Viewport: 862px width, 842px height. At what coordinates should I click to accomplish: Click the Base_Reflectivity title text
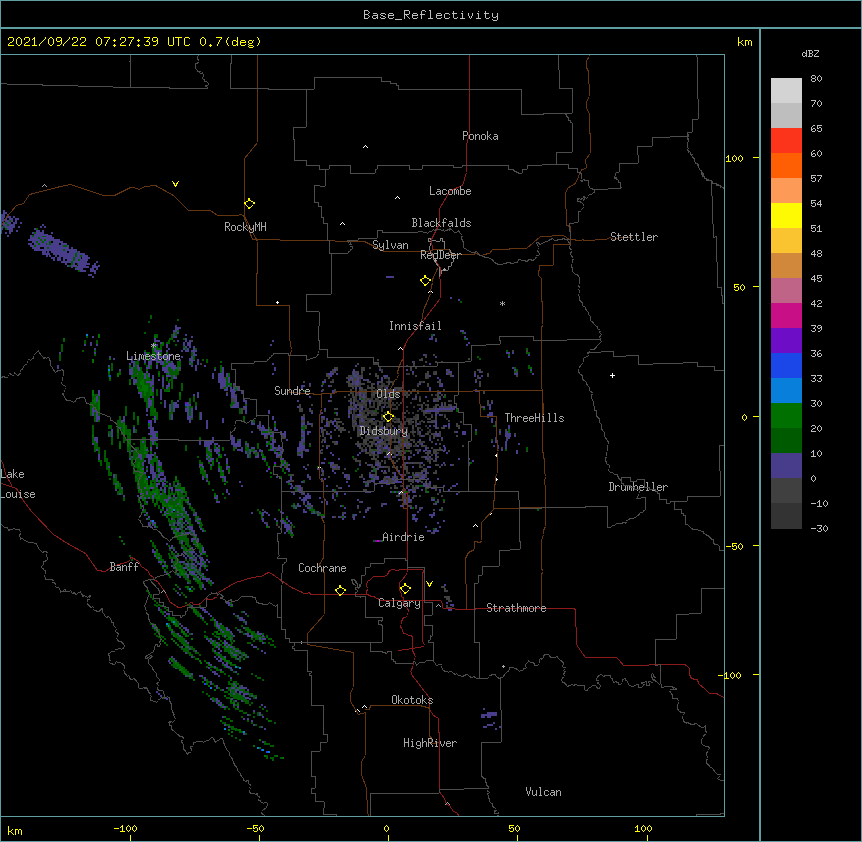[x=431, y=15]
